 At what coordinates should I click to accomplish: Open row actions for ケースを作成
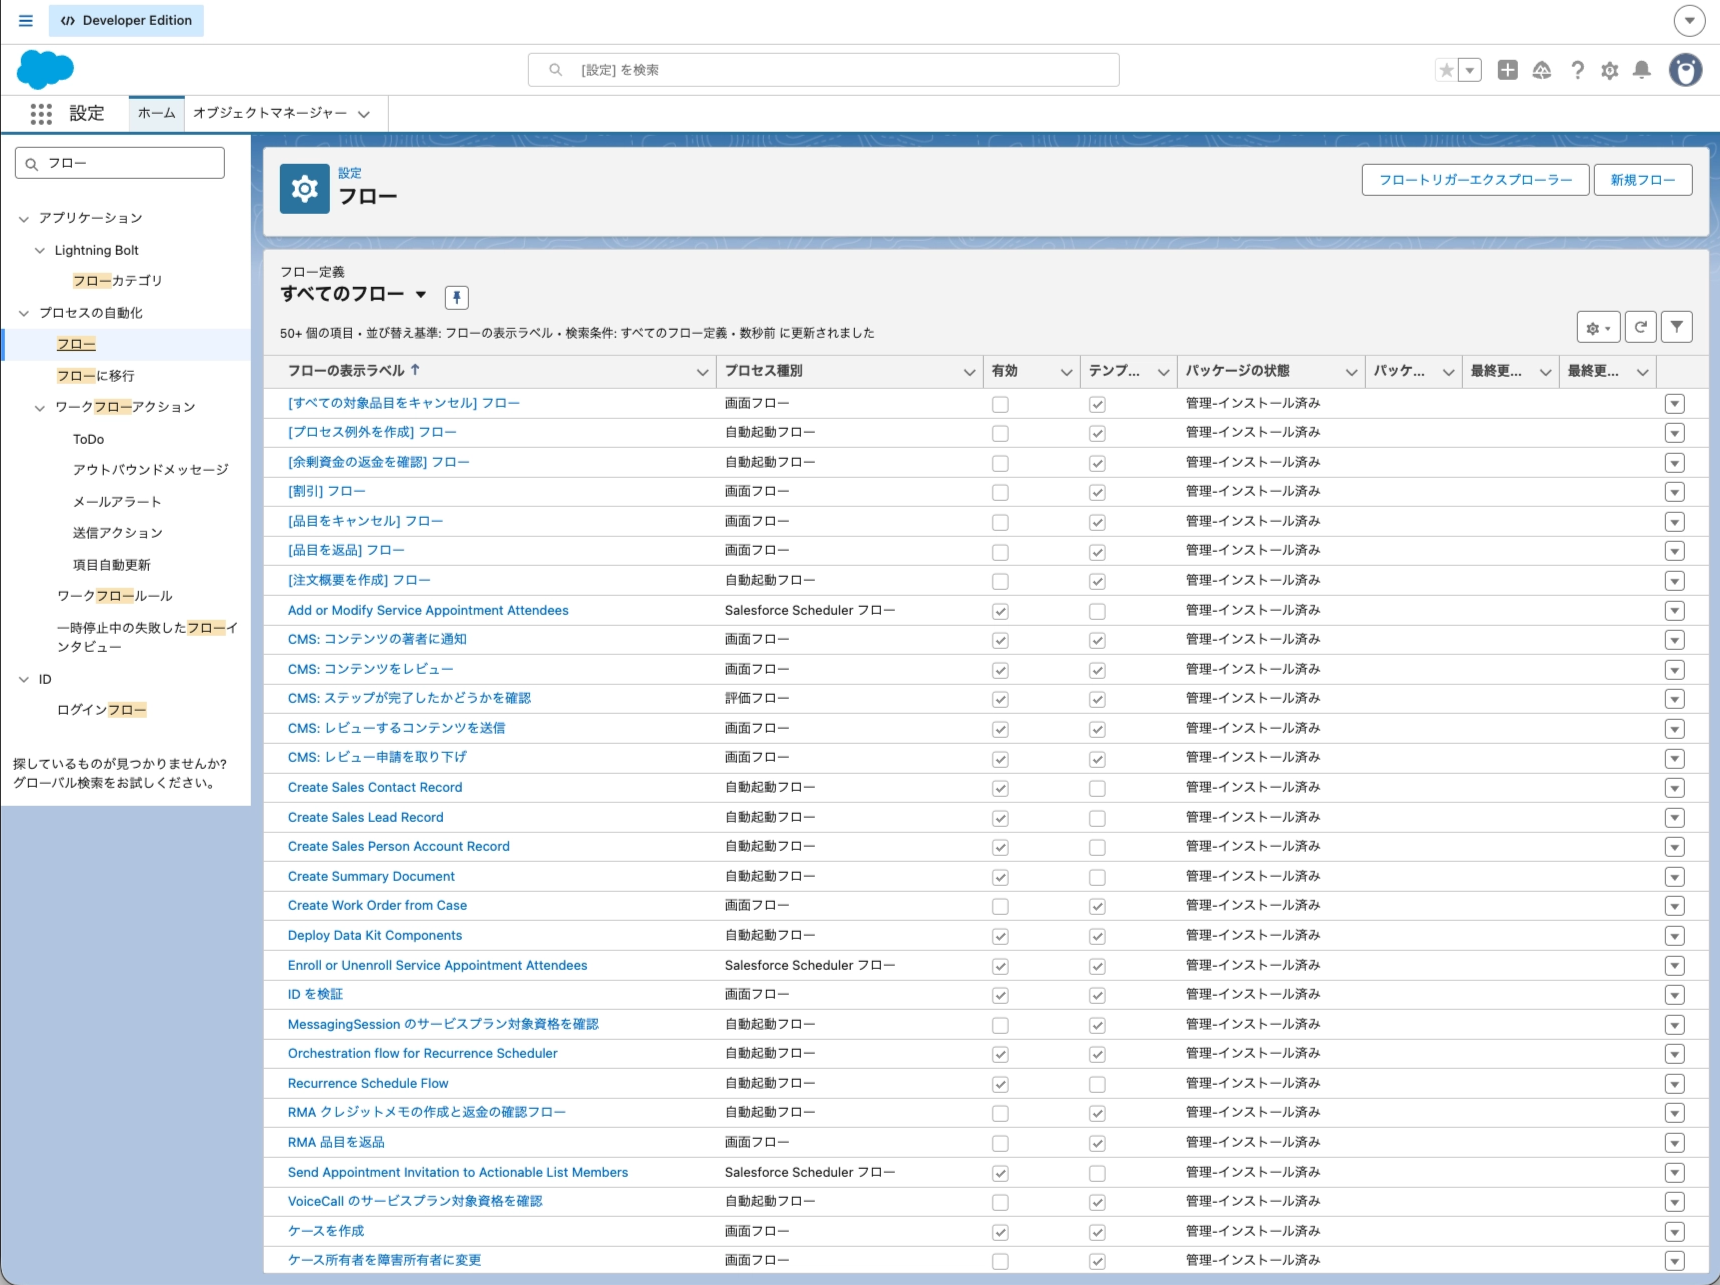(1675, 1232)
